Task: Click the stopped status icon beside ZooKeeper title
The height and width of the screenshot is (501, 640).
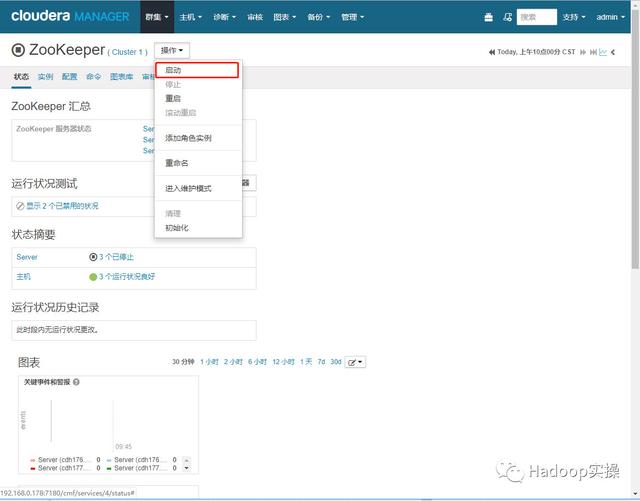Action: 18,50
